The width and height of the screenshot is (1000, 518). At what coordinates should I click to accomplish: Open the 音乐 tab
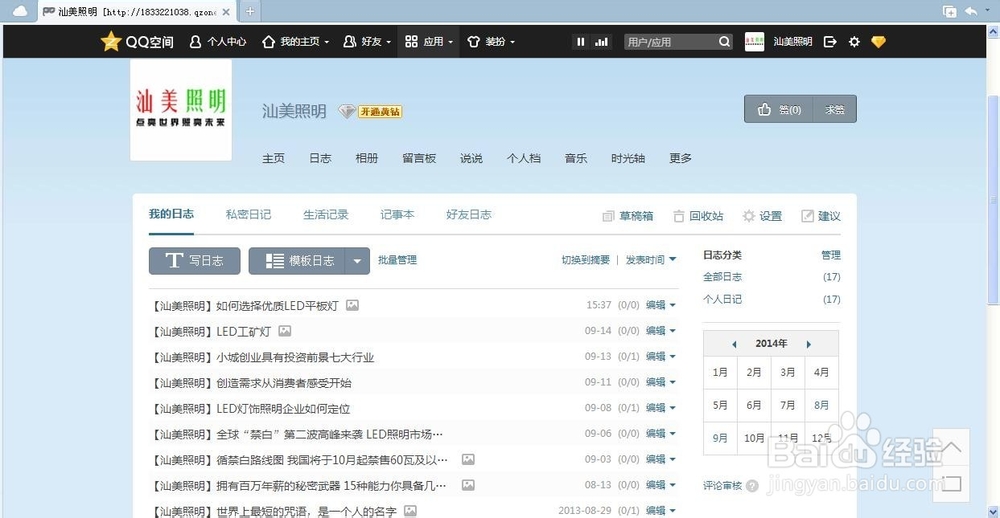click(576, 158)
